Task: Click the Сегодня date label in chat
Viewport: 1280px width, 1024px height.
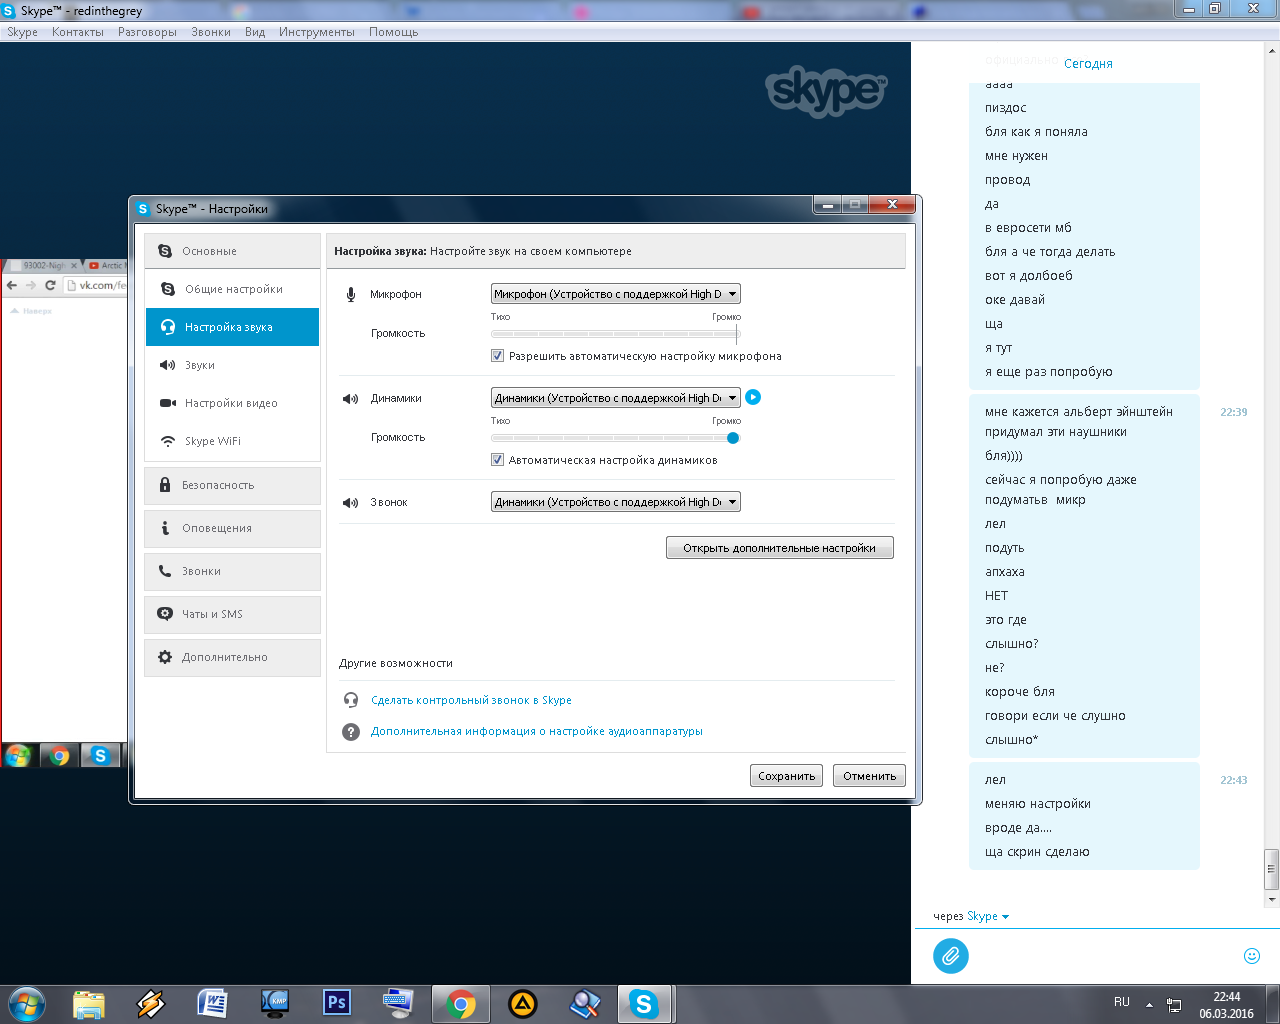Action: point(1088,63)
